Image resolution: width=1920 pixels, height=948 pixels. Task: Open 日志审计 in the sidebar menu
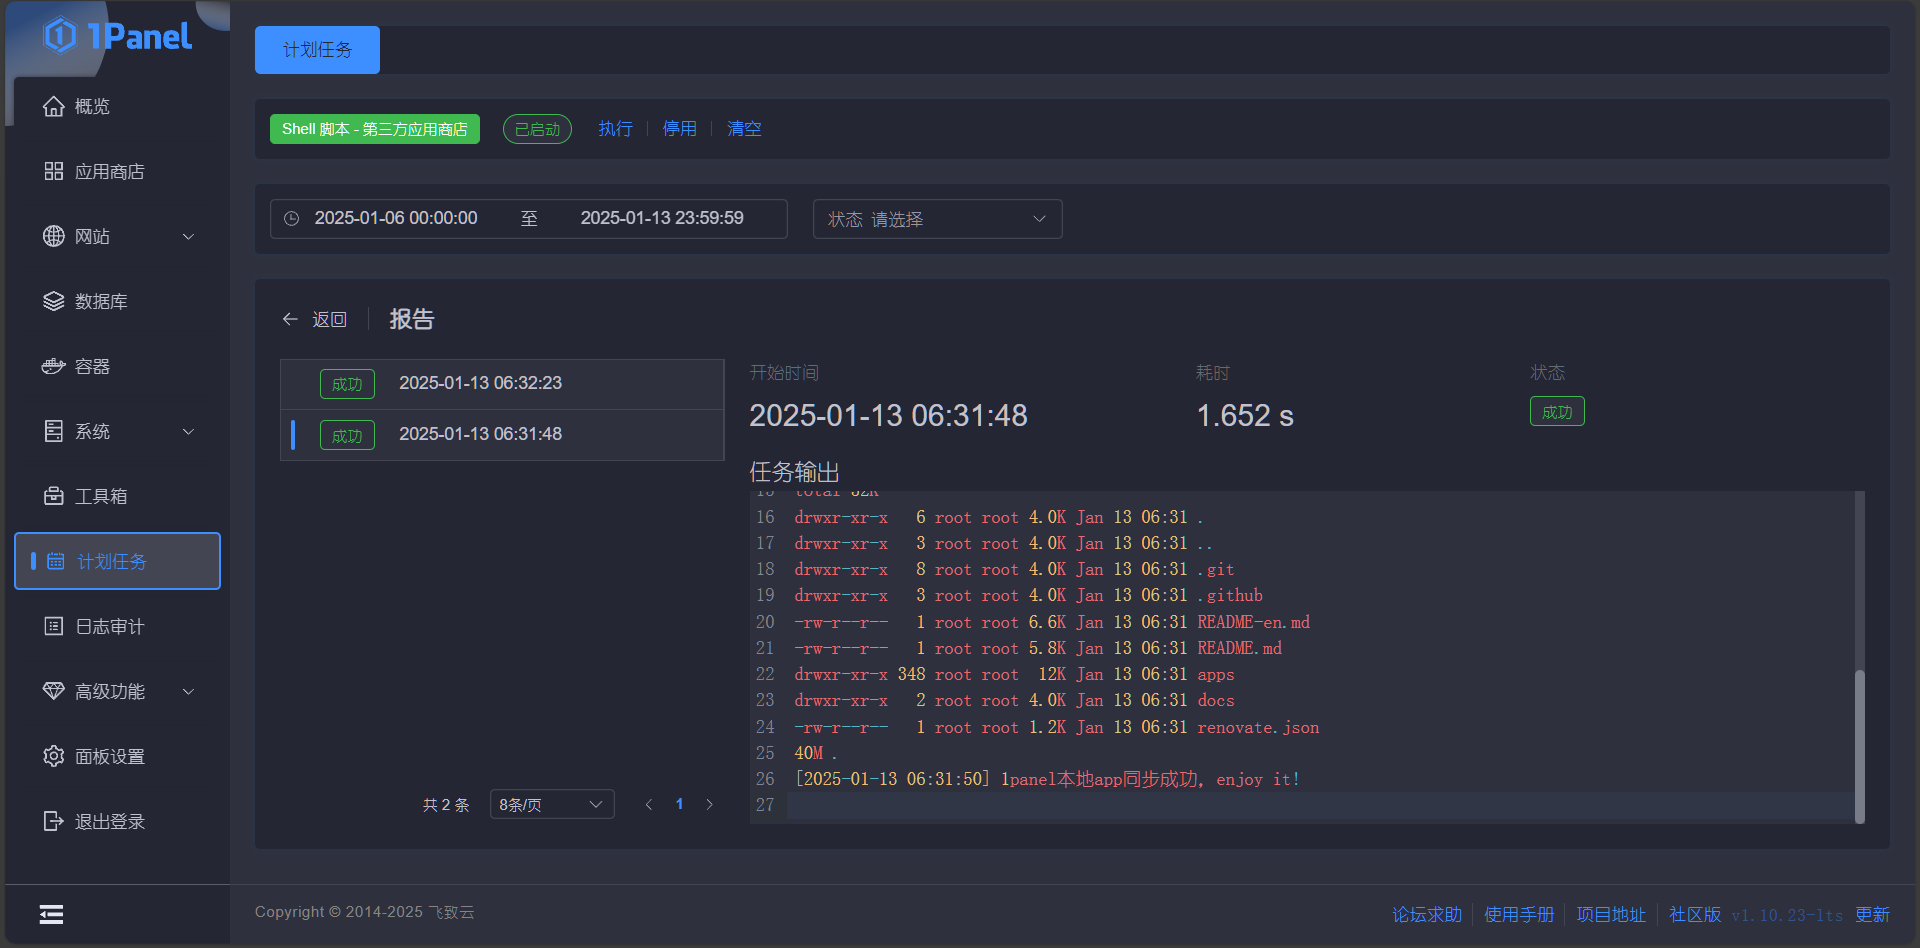(117, 626)
